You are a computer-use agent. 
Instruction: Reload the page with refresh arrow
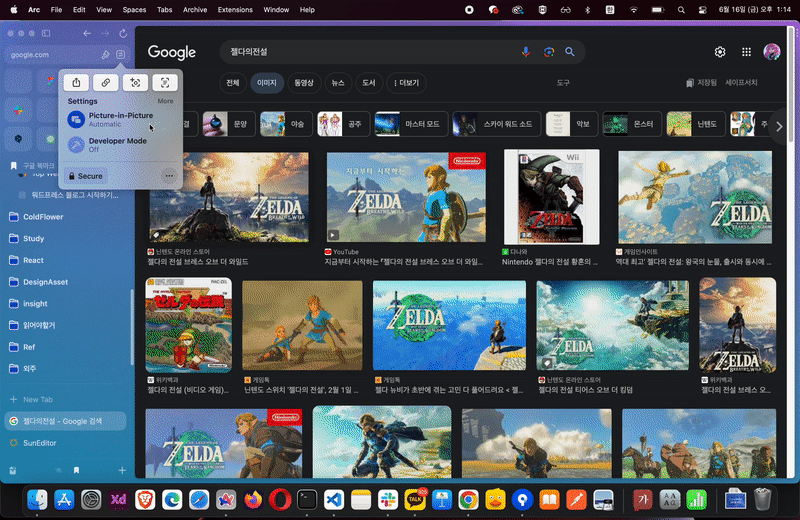pyautogui.click(x=123, y=34)
